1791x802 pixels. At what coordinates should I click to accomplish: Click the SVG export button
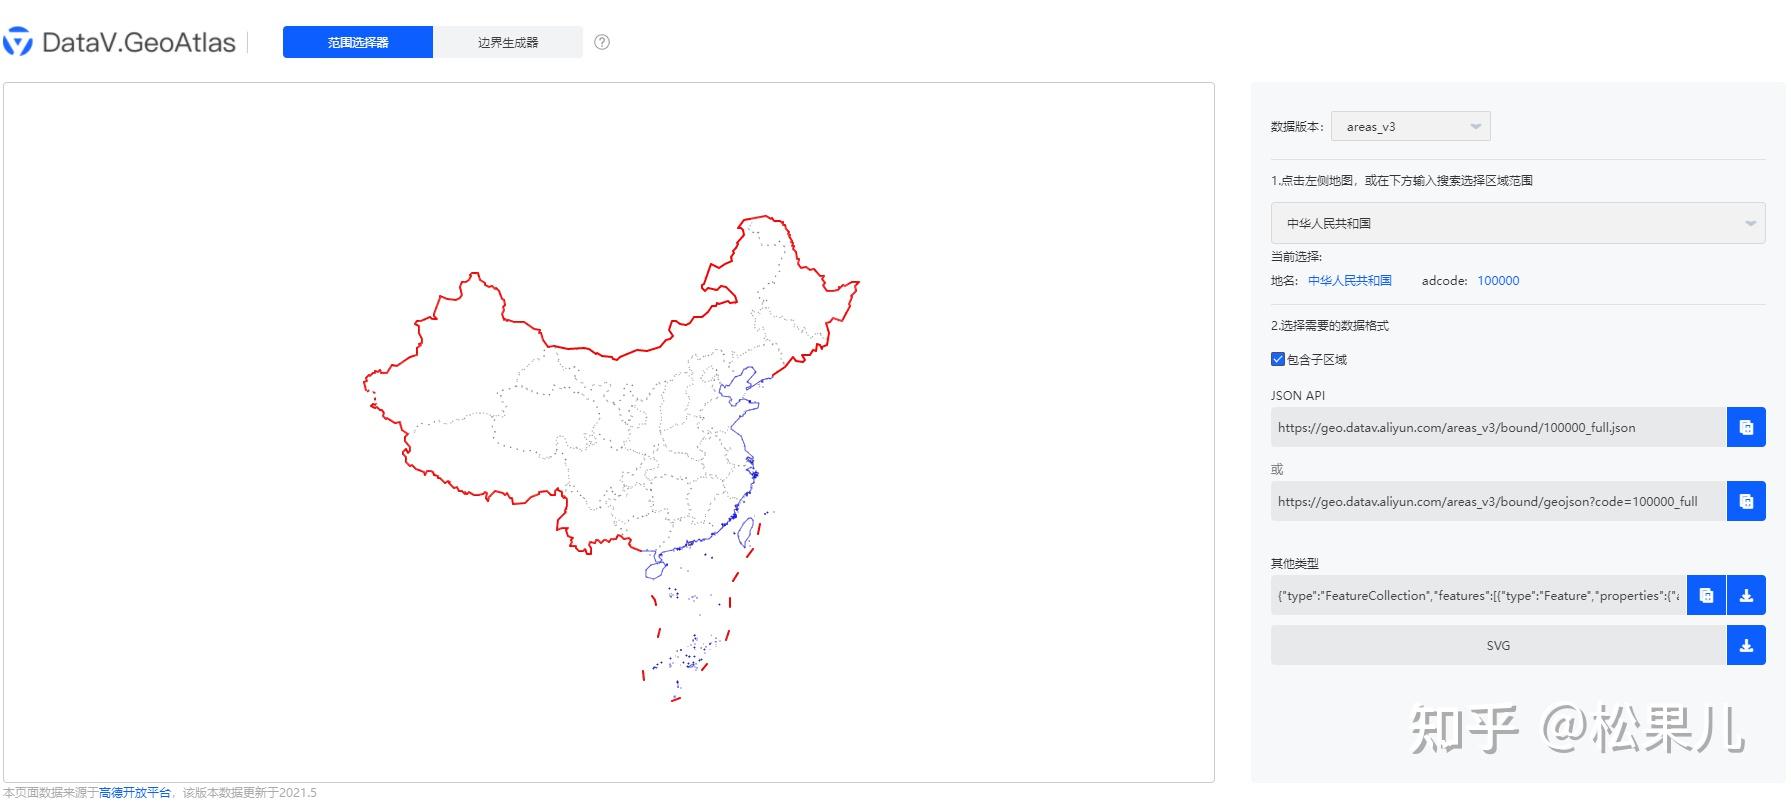pos(1498,645)
